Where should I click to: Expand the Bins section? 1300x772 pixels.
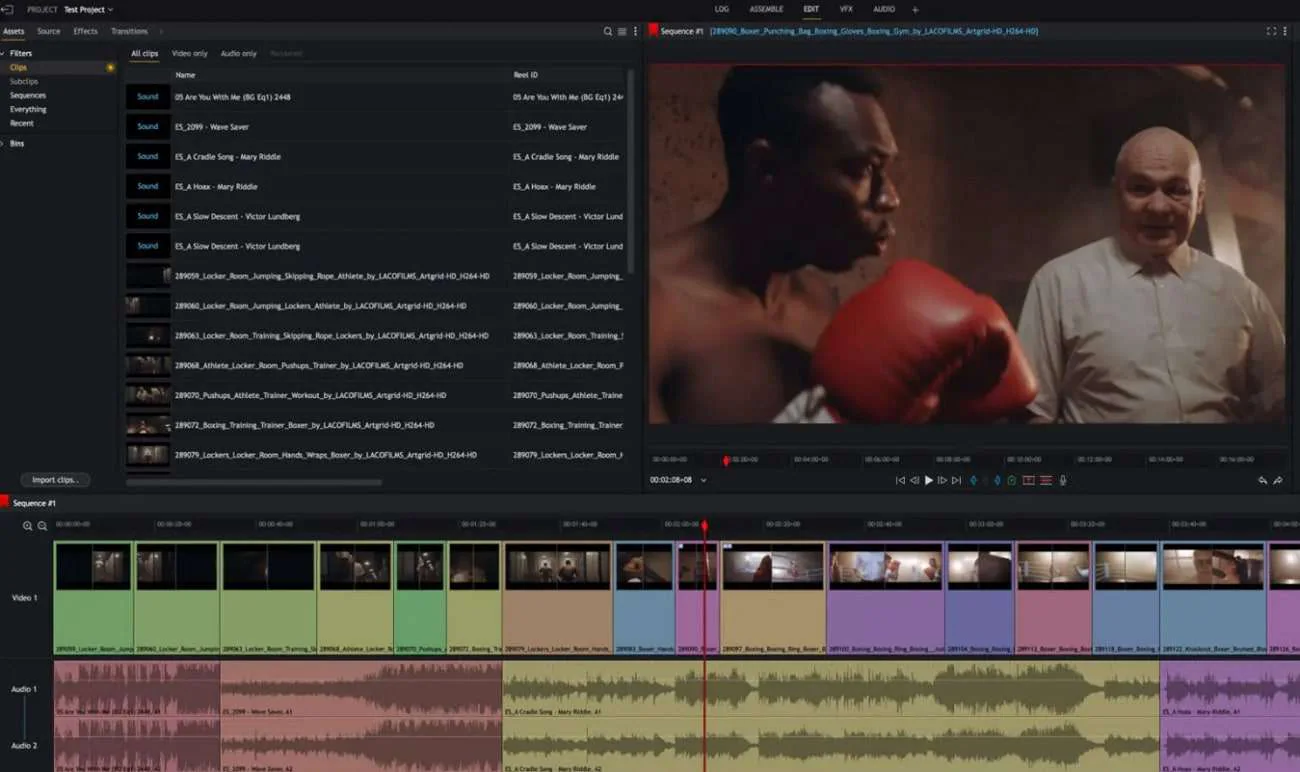point(3,143)
